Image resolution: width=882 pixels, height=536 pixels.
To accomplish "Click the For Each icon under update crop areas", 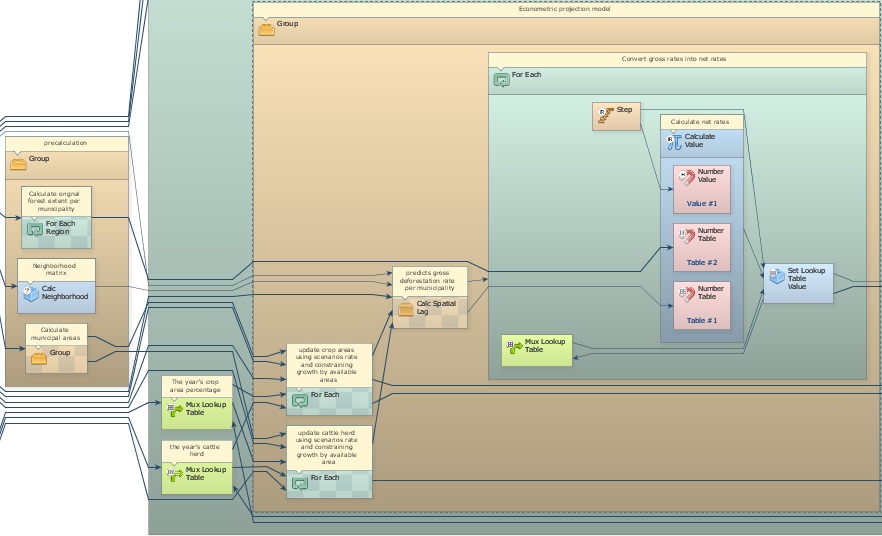I will click(x=299, y=400).
